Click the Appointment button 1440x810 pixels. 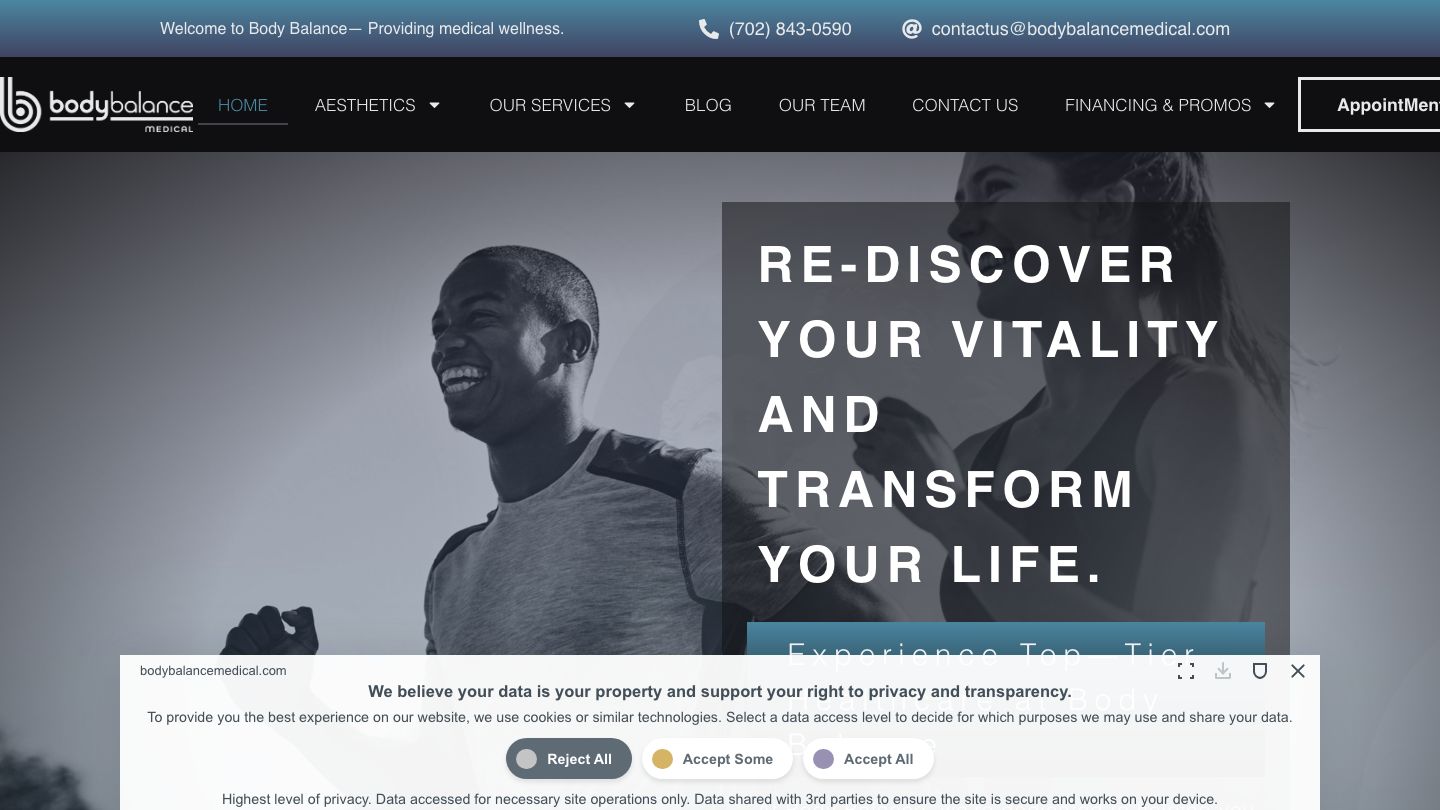[x=1369, y=105]
